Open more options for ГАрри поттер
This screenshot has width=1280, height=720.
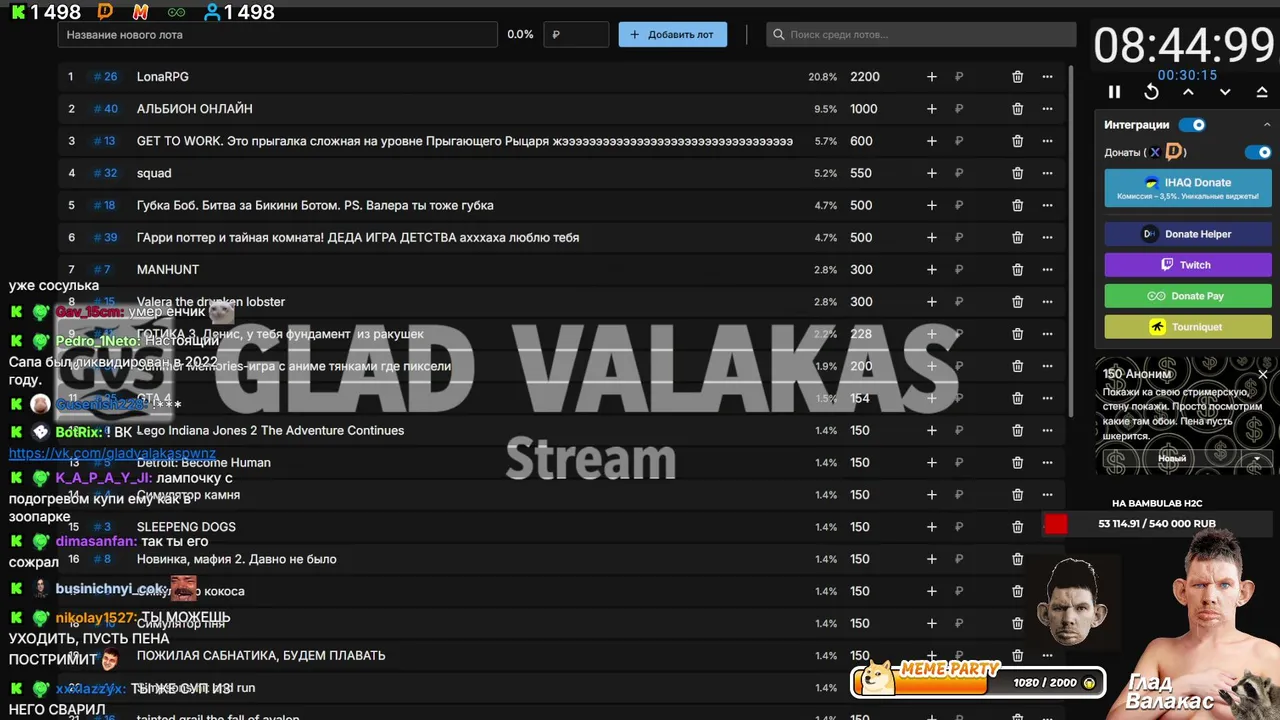tap(1047, 237)
